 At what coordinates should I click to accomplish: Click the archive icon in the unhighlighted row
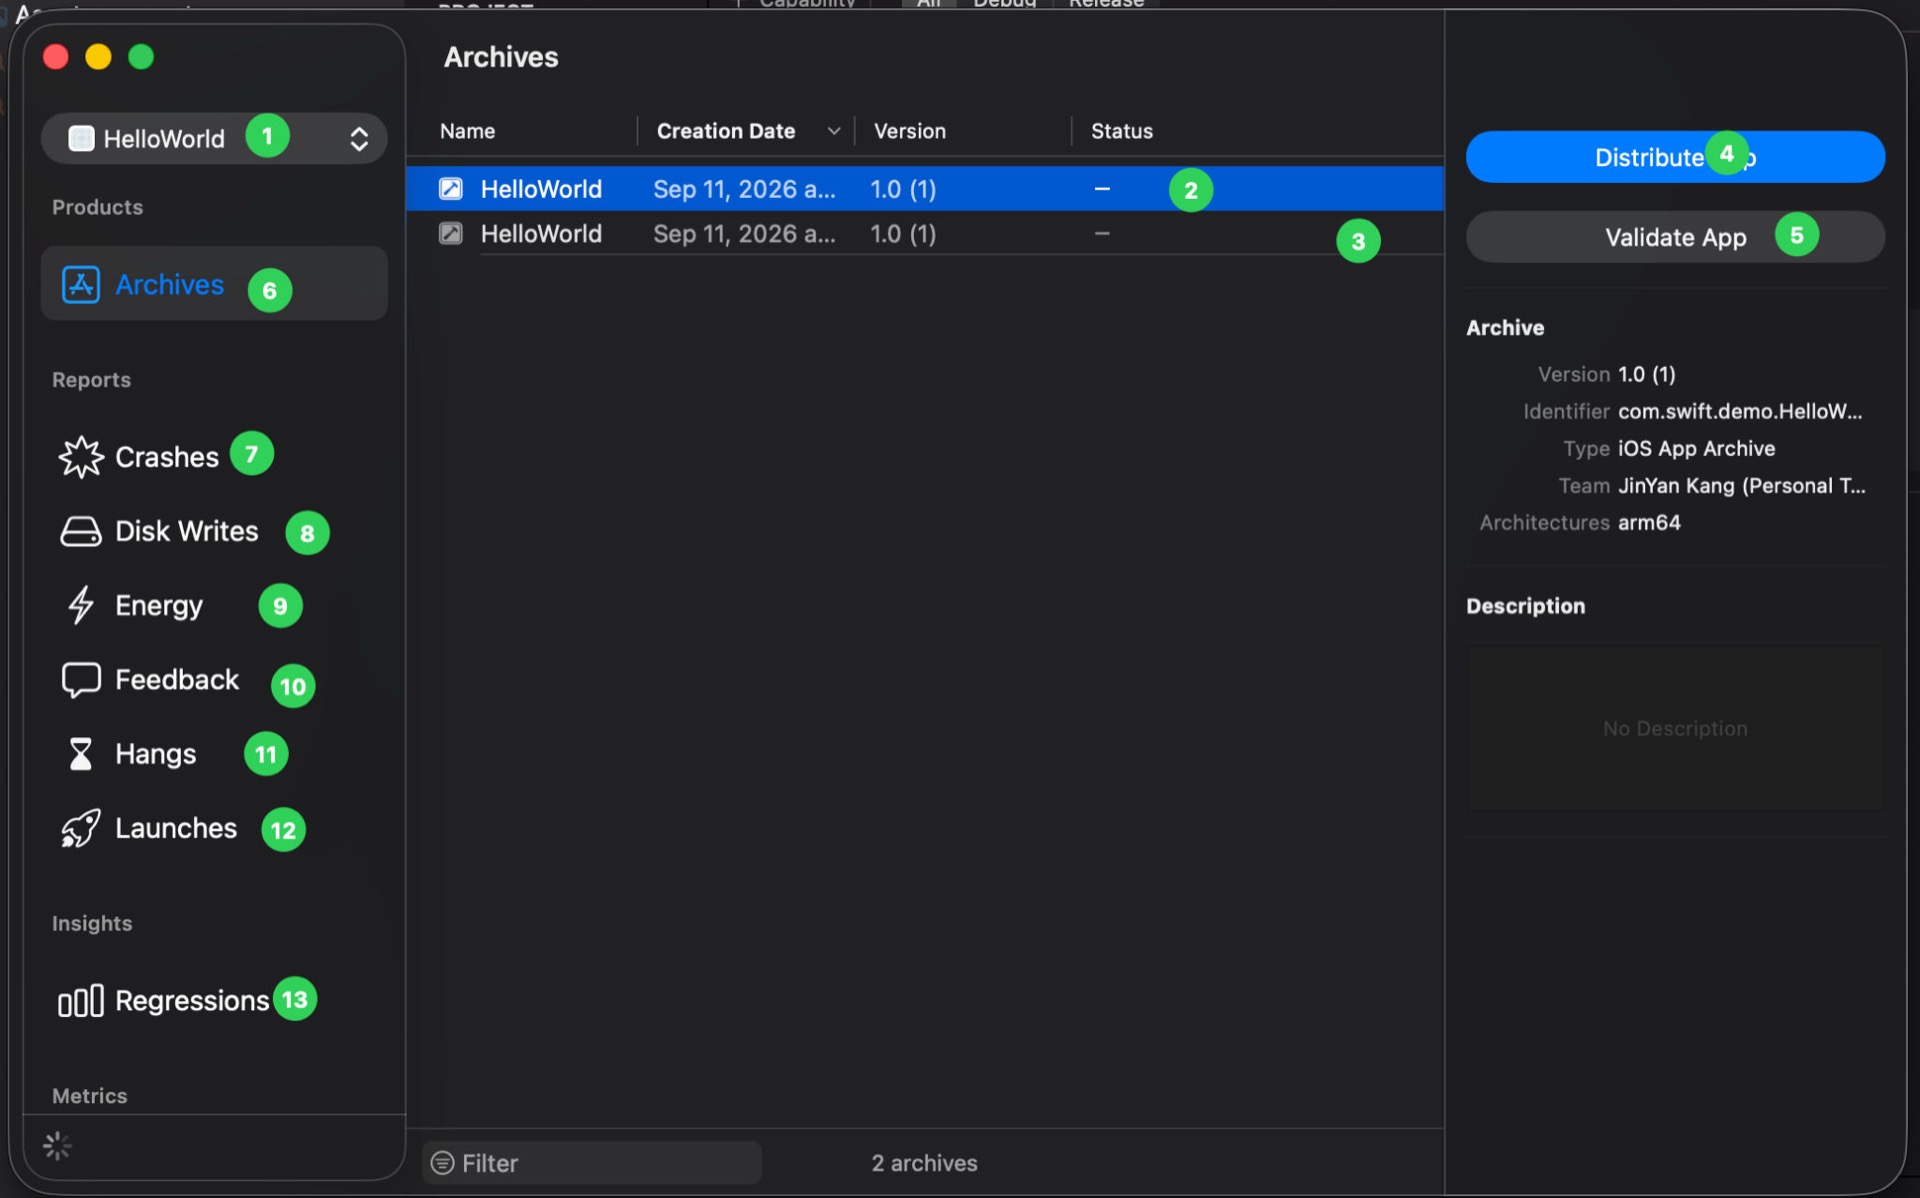coord(451,233)
